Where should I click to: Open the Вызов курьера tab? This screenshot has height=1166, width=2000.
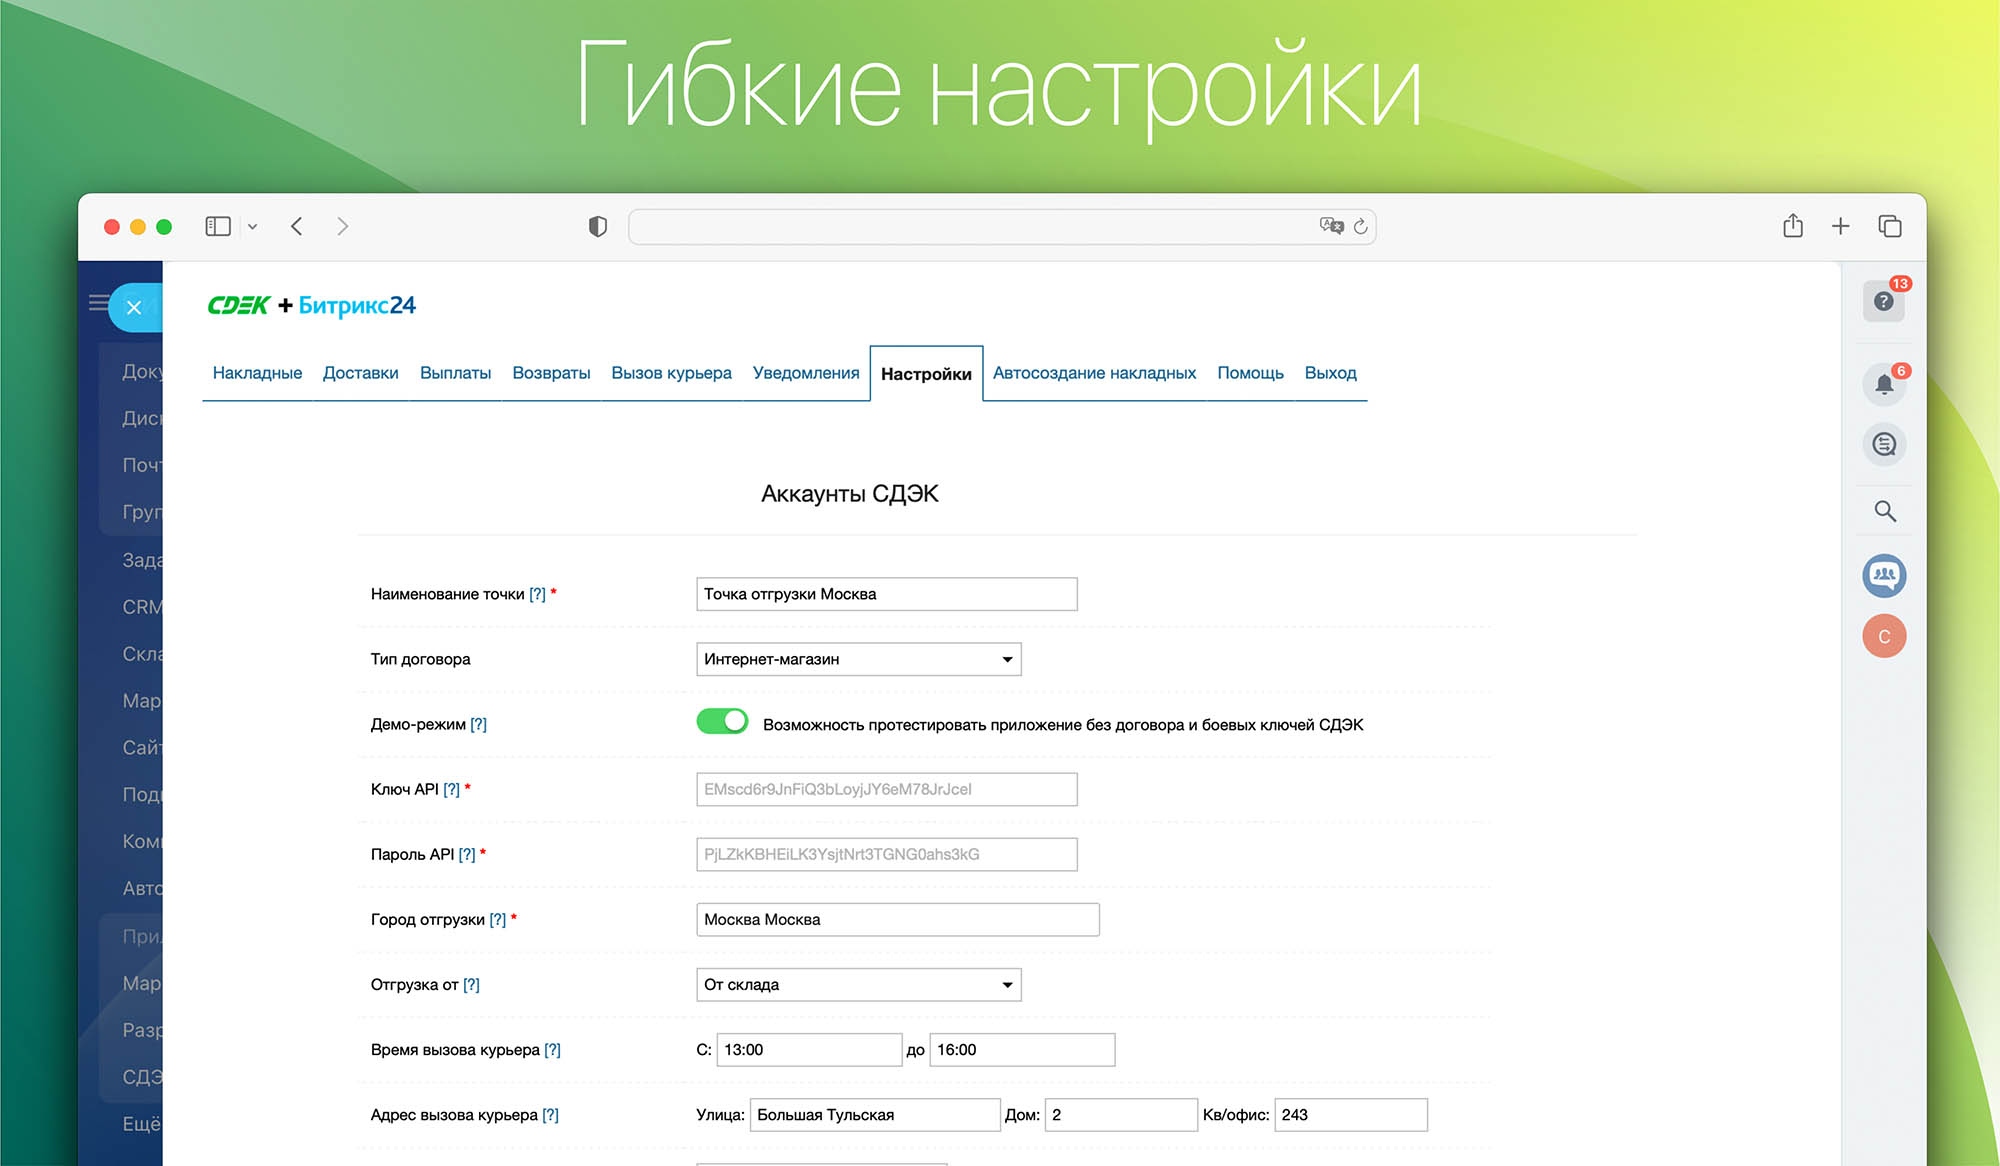click(671, 373)
